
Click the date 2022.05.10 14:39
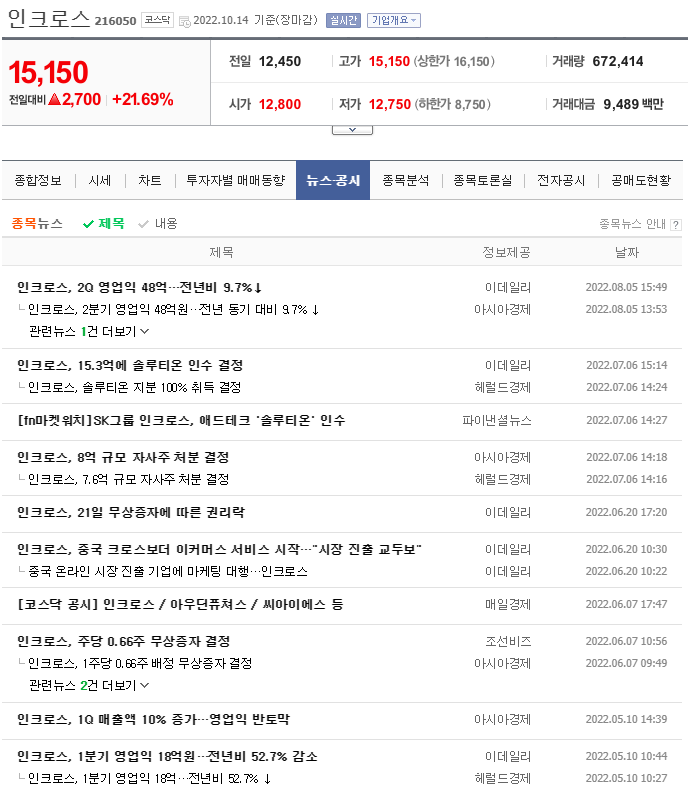click(626, 719)
